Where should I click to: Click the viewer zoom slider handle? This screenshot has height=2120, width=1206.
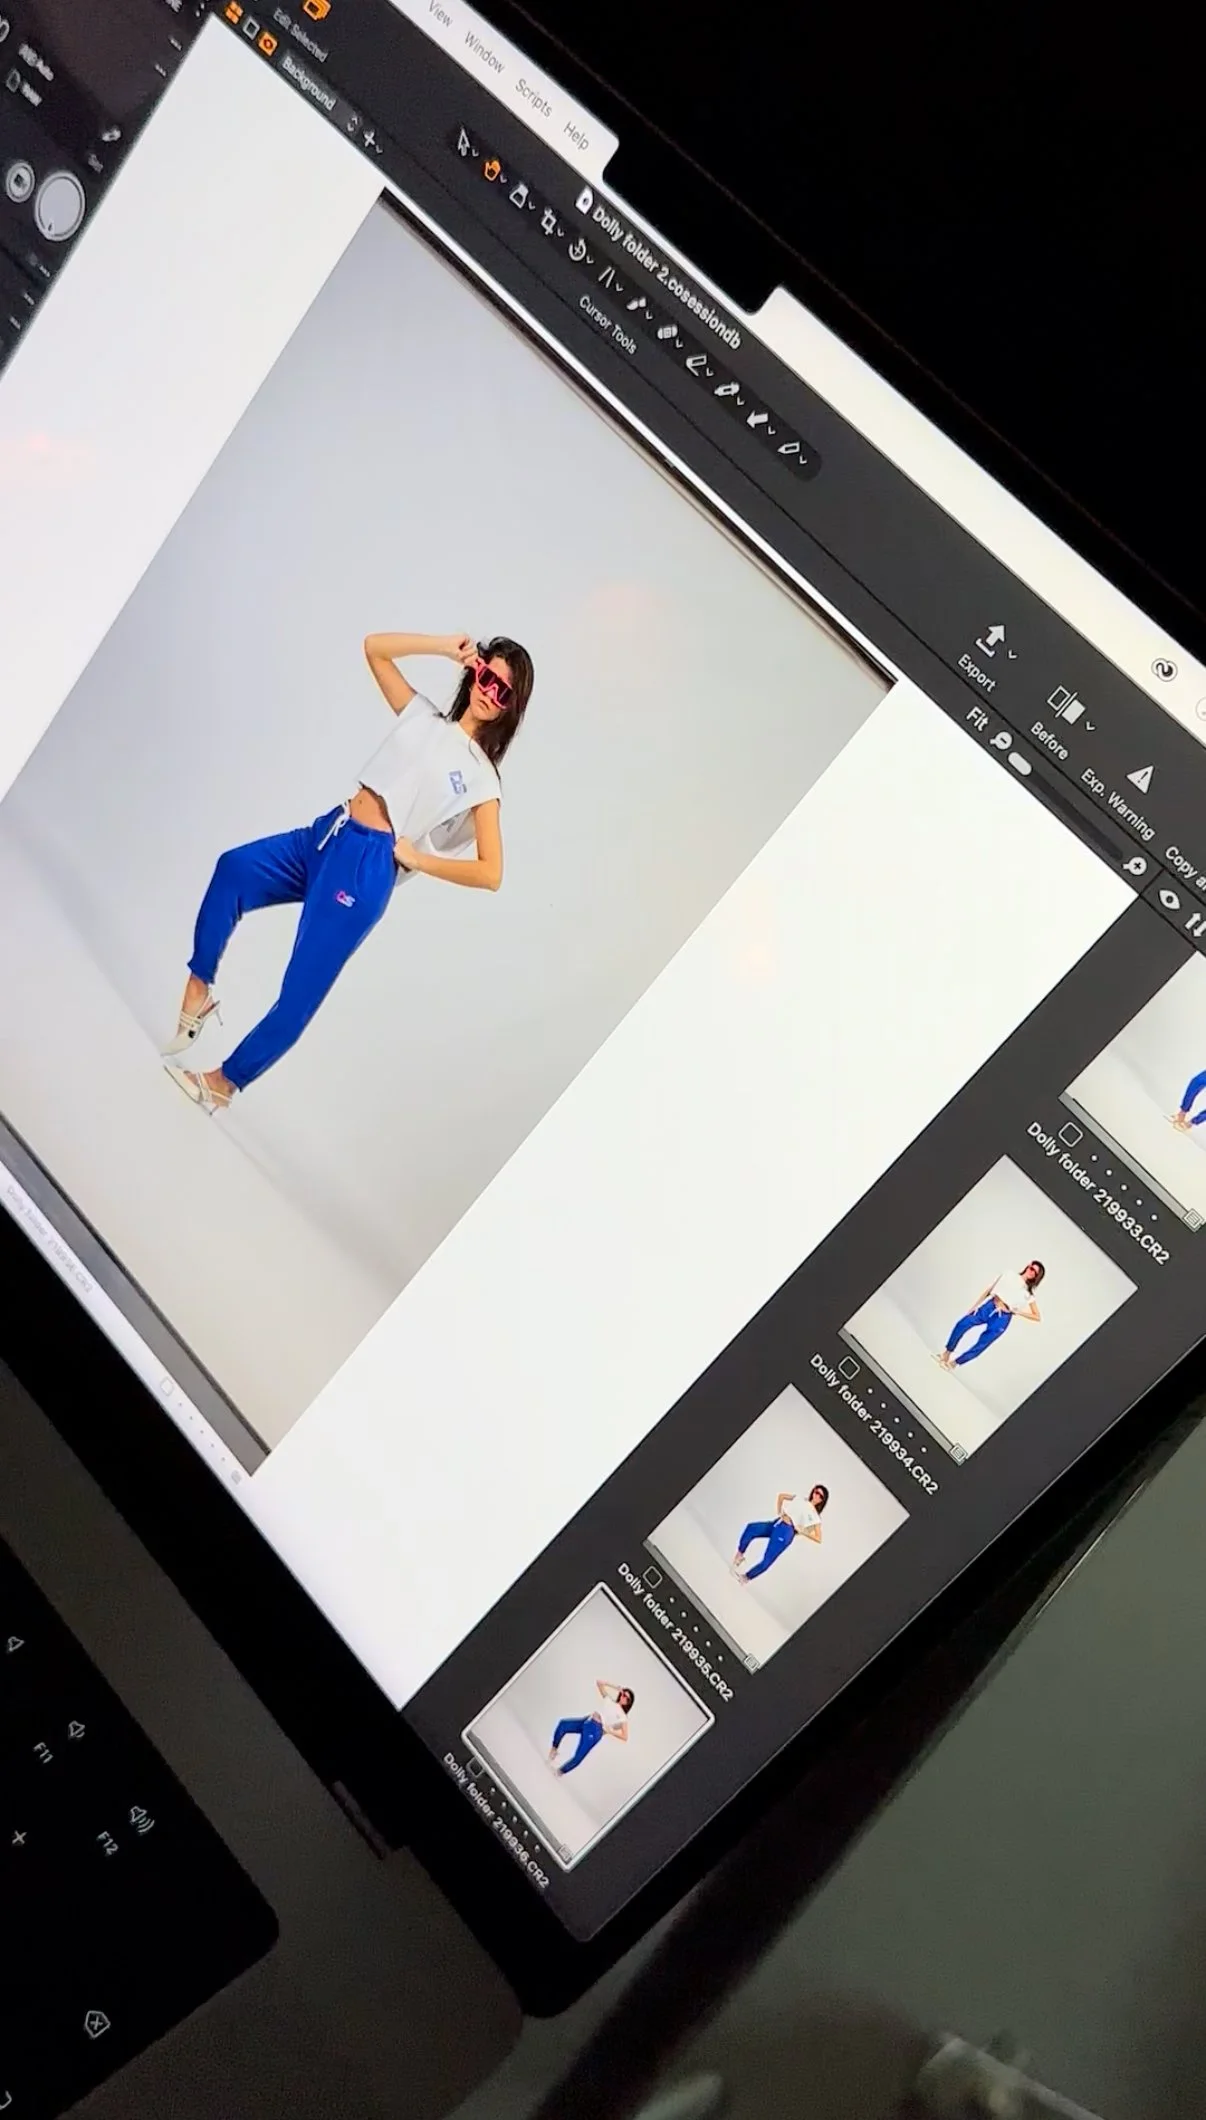tap(1020, 764)
